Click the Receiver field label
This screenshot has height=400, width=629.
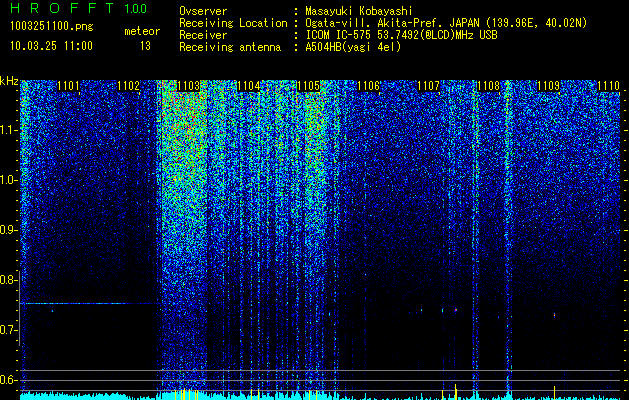pyautogui.click(x=203, y=35)
